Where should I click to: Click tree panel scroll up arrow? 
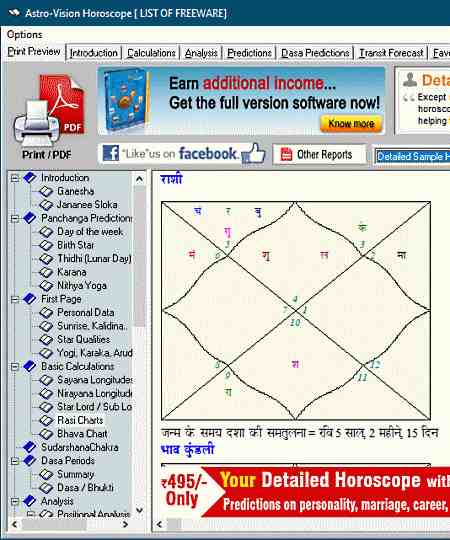139,179
